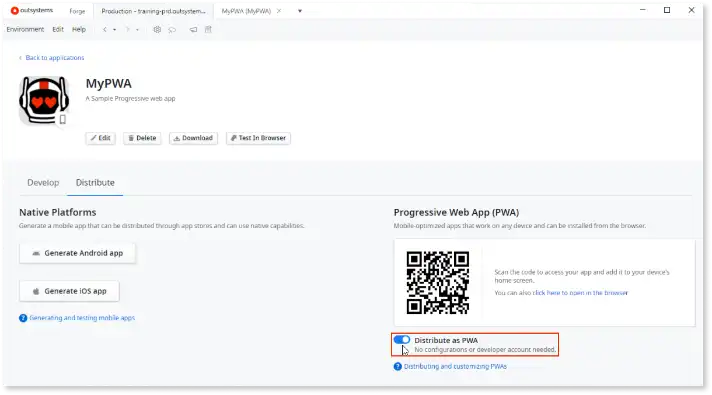Click Generate iOS app button

(69, 291)
